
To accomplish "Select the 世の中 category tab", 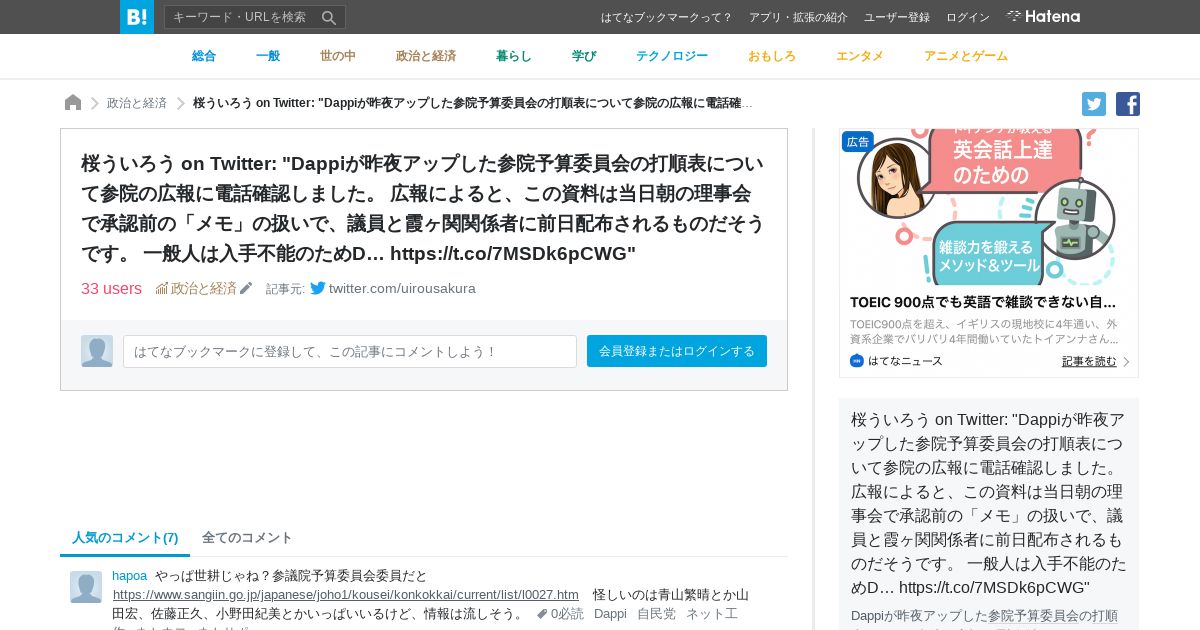I will click(x=338, y=56).
